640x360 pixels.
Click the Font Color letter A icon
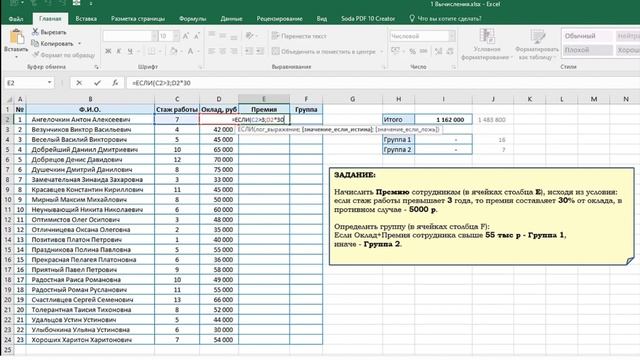click(190, 51)
